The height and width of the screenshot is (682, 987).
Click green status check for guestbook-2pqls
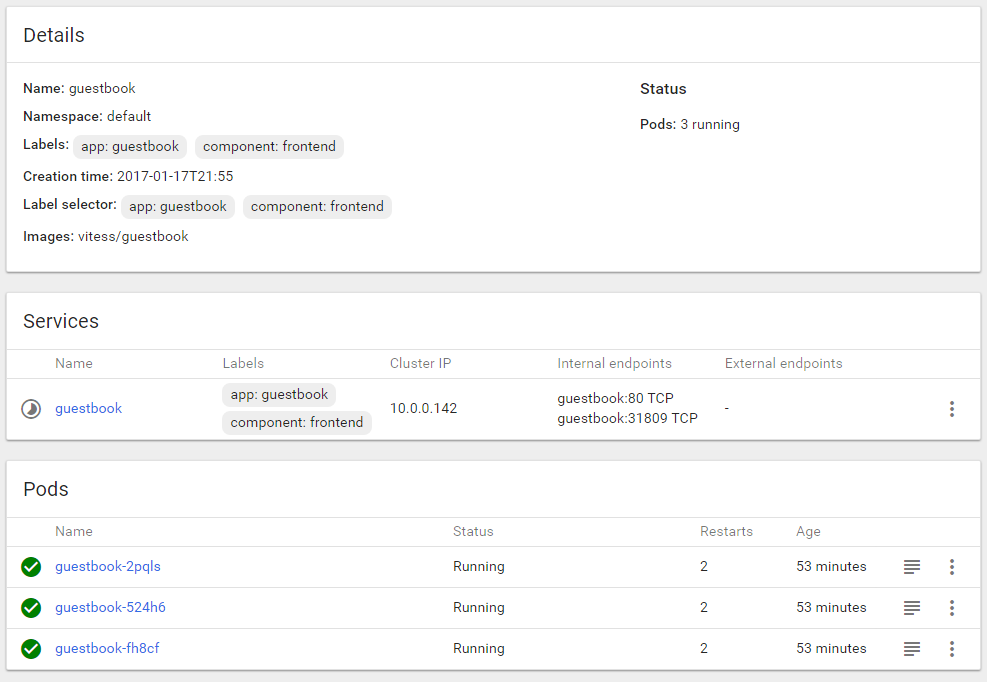(x=31, y=567)
